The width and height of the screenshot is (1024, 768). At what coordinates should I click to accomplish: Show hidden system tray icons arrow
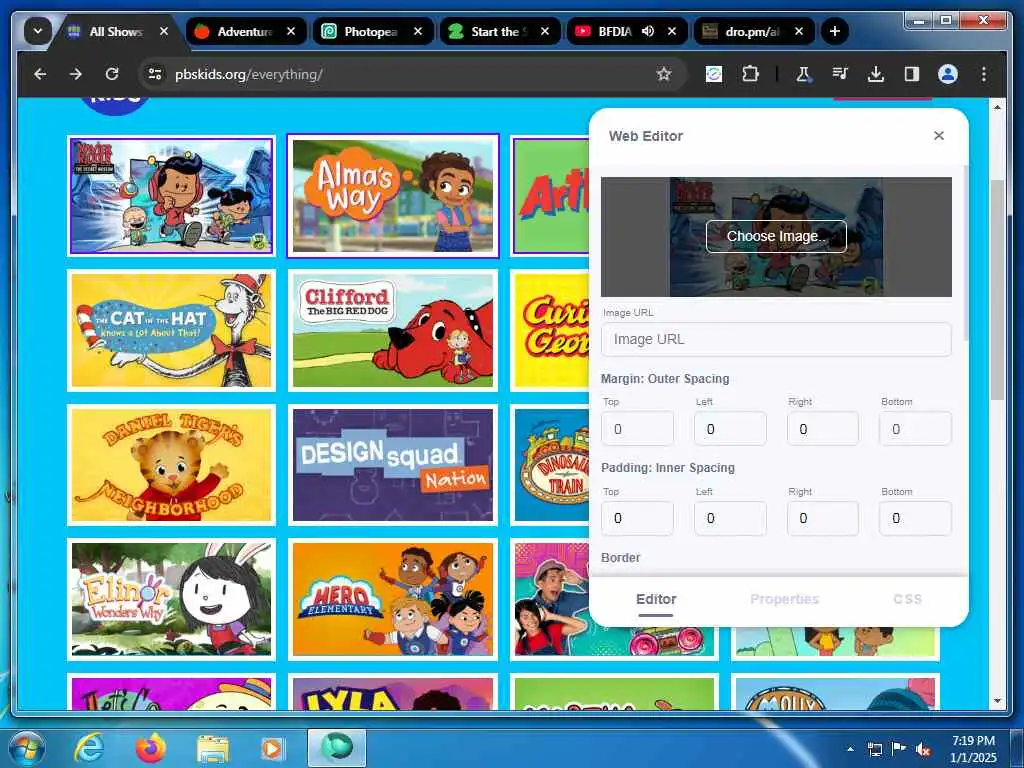(x=850, y=749)
